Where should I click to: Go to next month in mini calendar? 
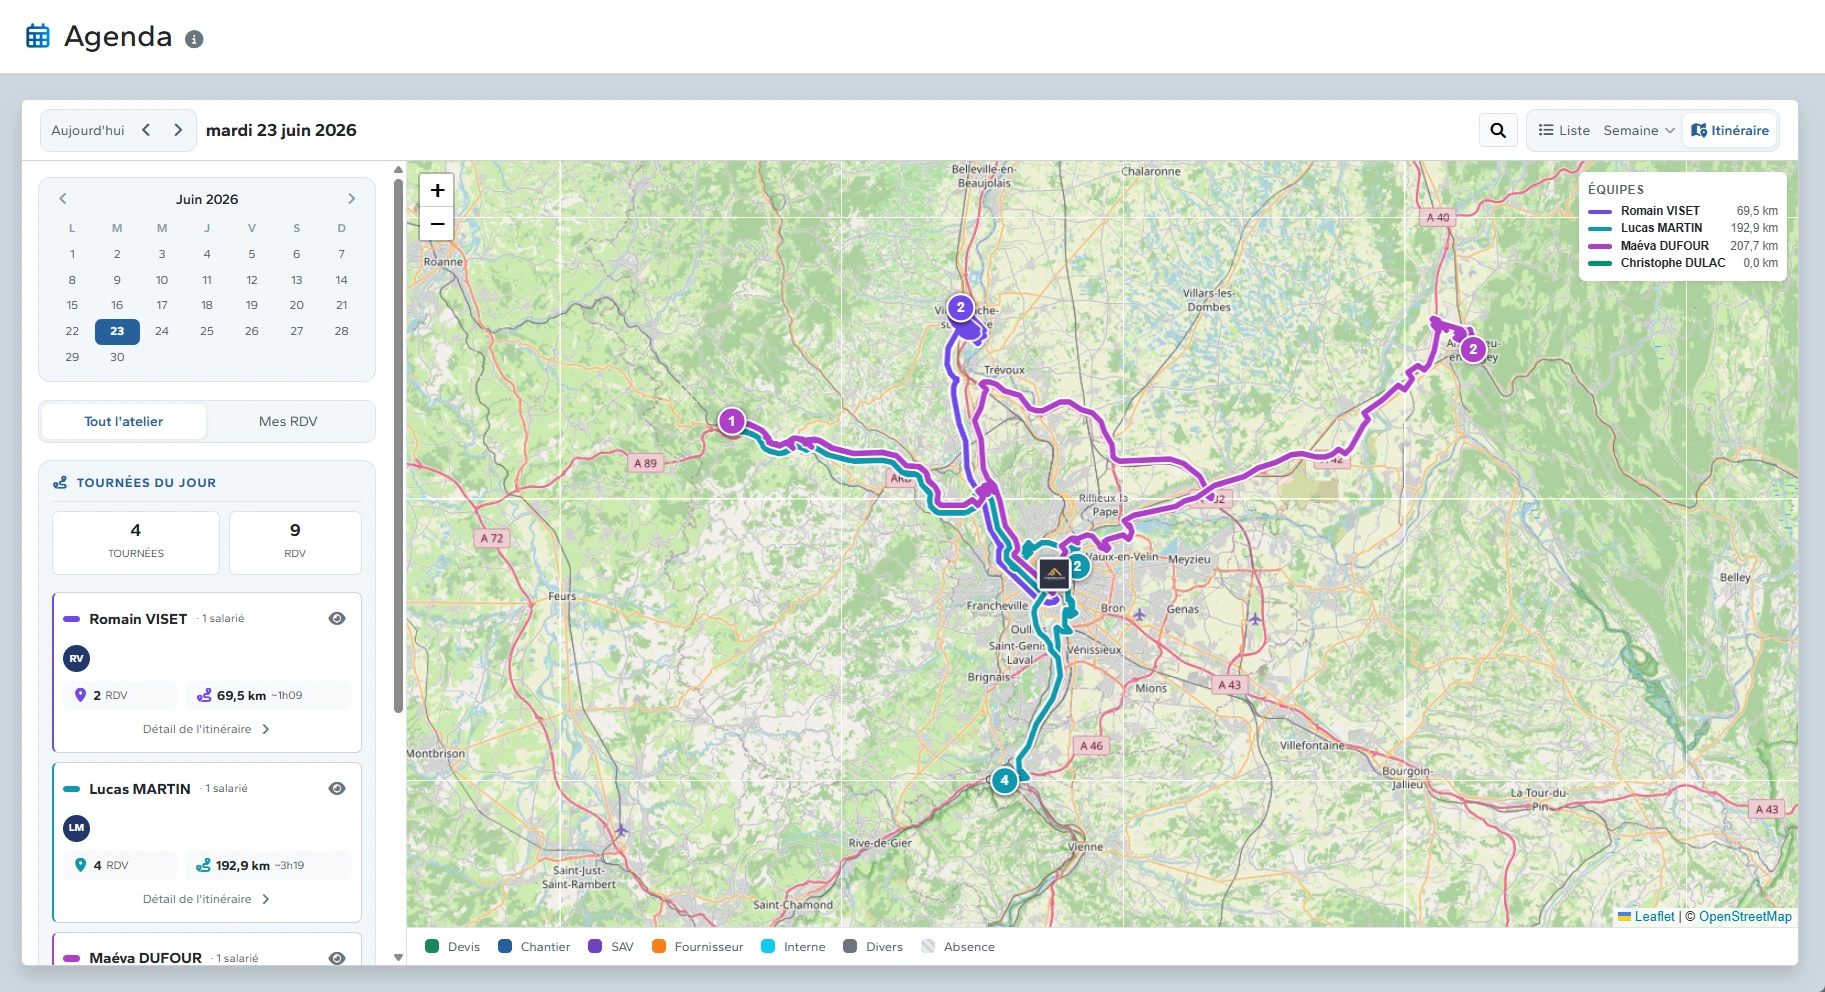(x=351, y=199)
